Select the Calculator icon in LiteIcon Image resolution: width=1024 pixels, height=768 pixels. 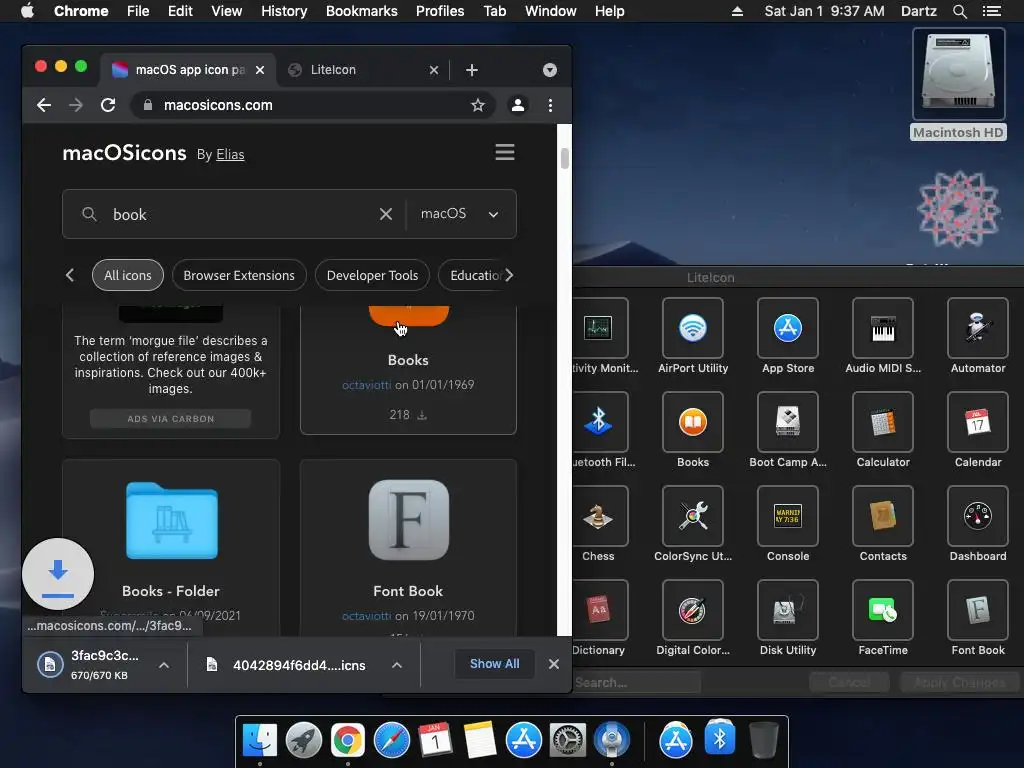(x=882, y=422)
